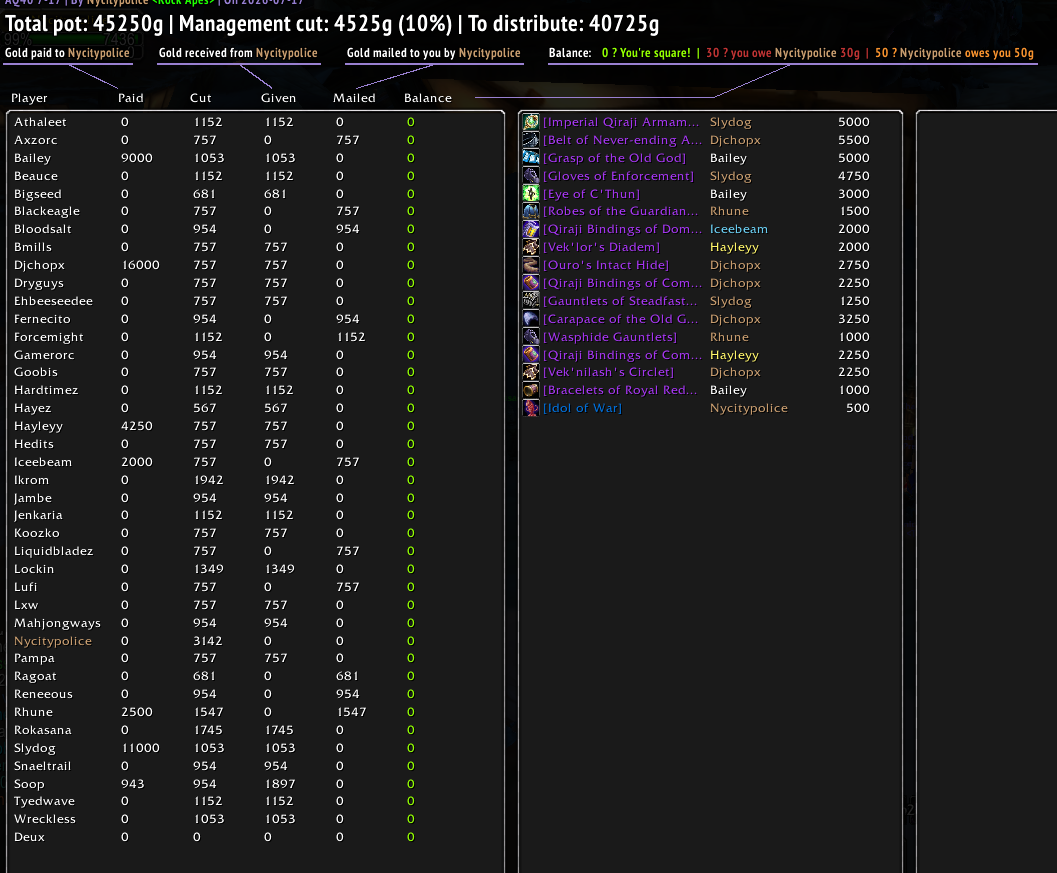The height and width of the screenshot is (873, 1057).
Task: Open the Gloves of Enforcement link
Action: coord(618,176)
